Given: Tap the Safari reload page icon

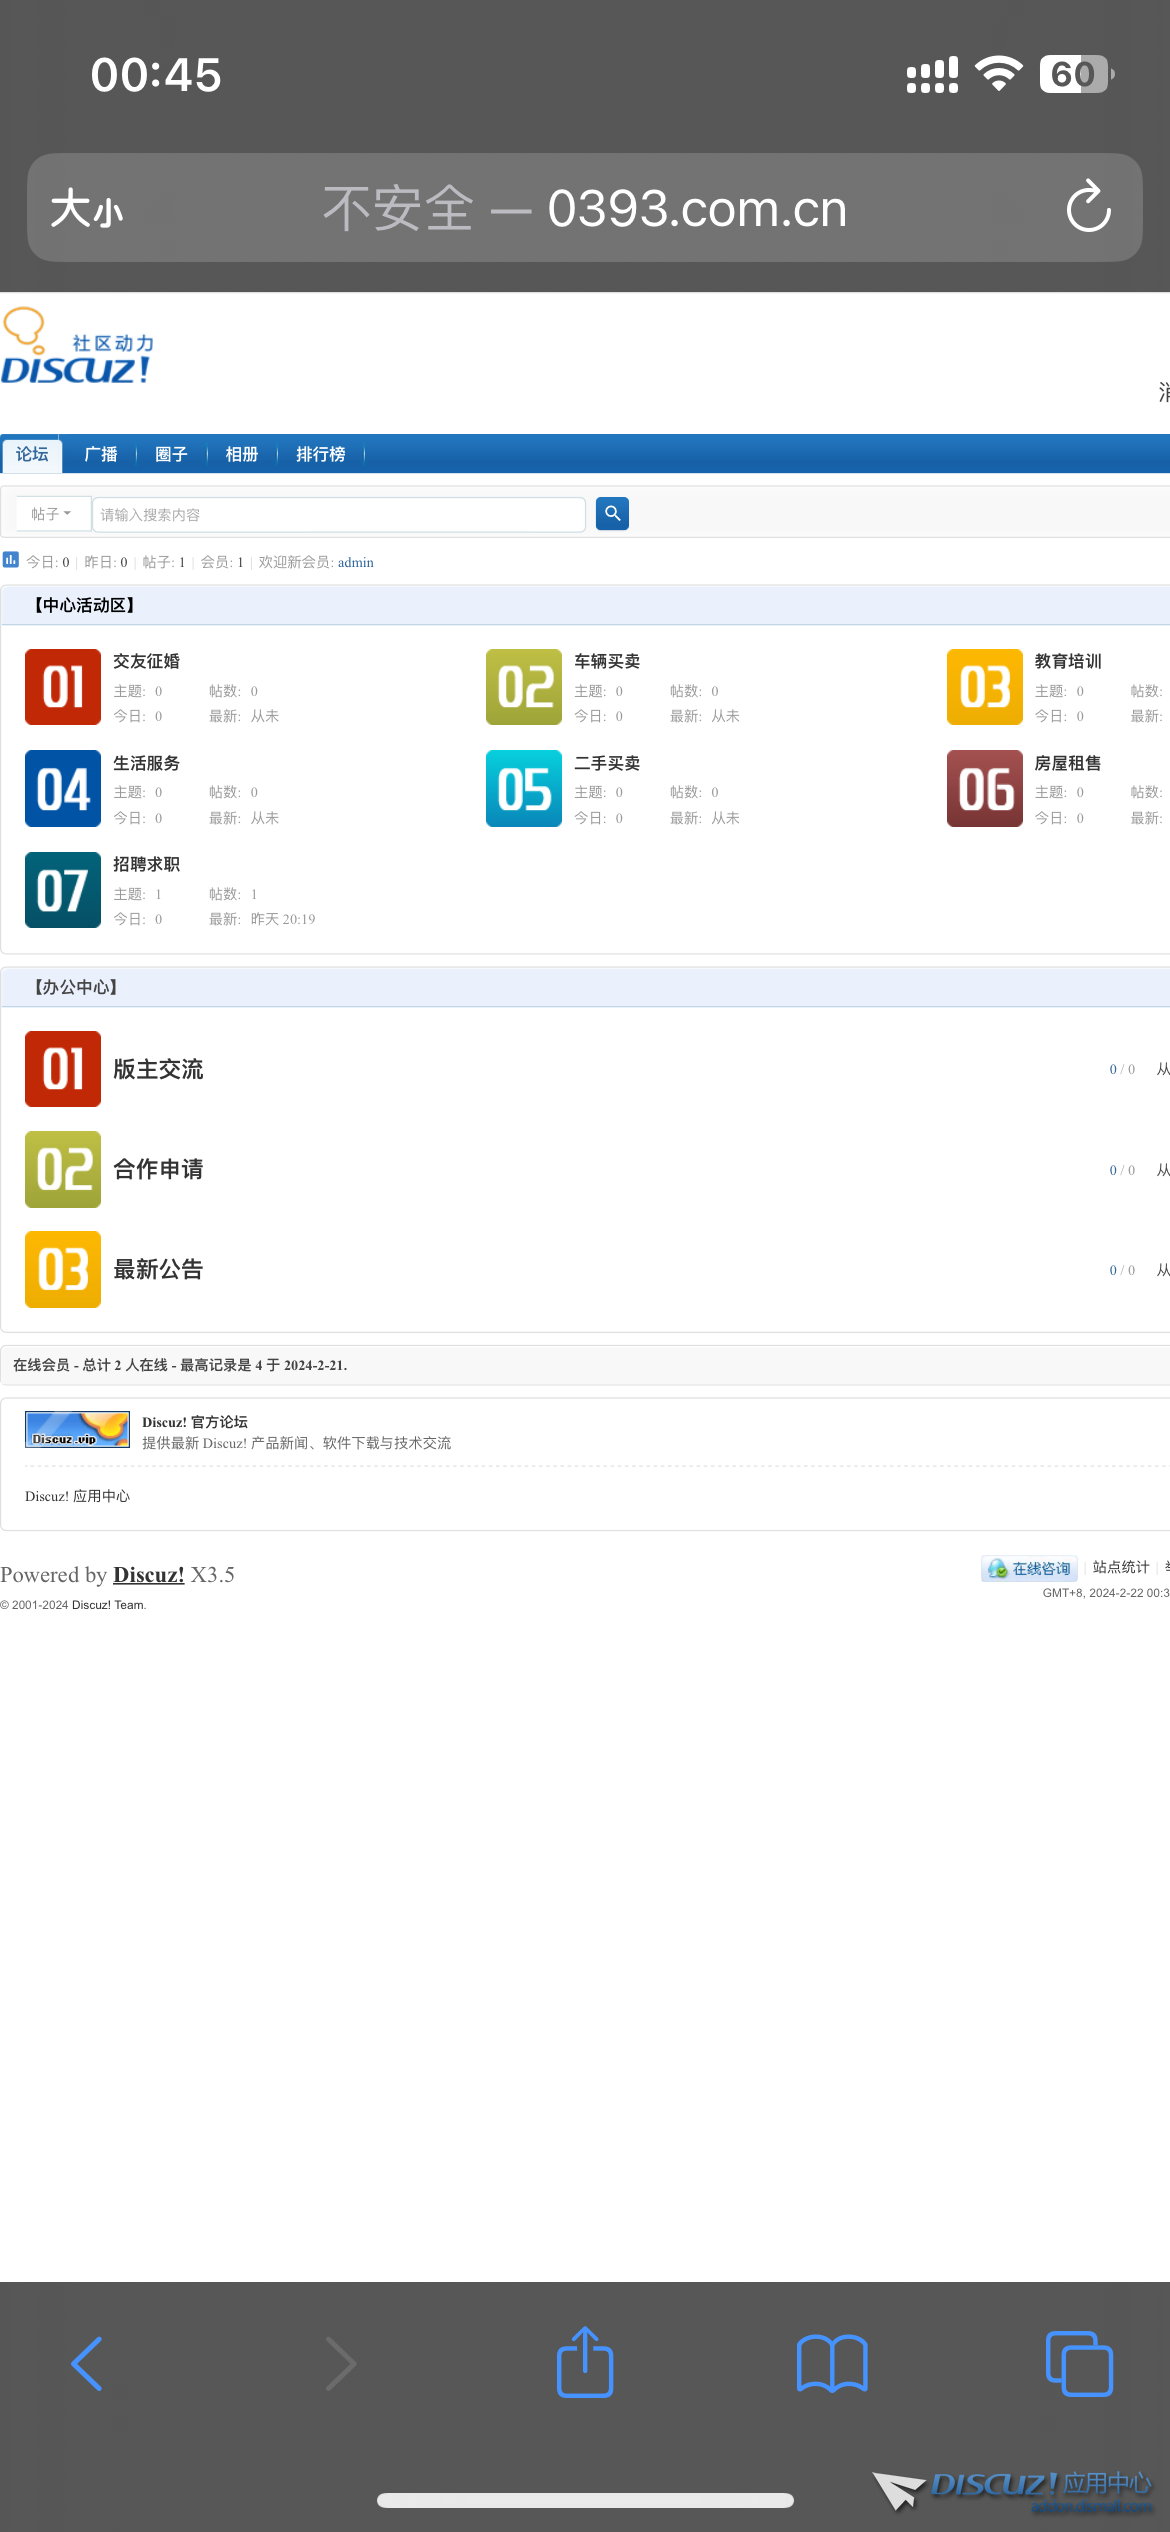Looking at the screenshot, I should [1088, 207].
